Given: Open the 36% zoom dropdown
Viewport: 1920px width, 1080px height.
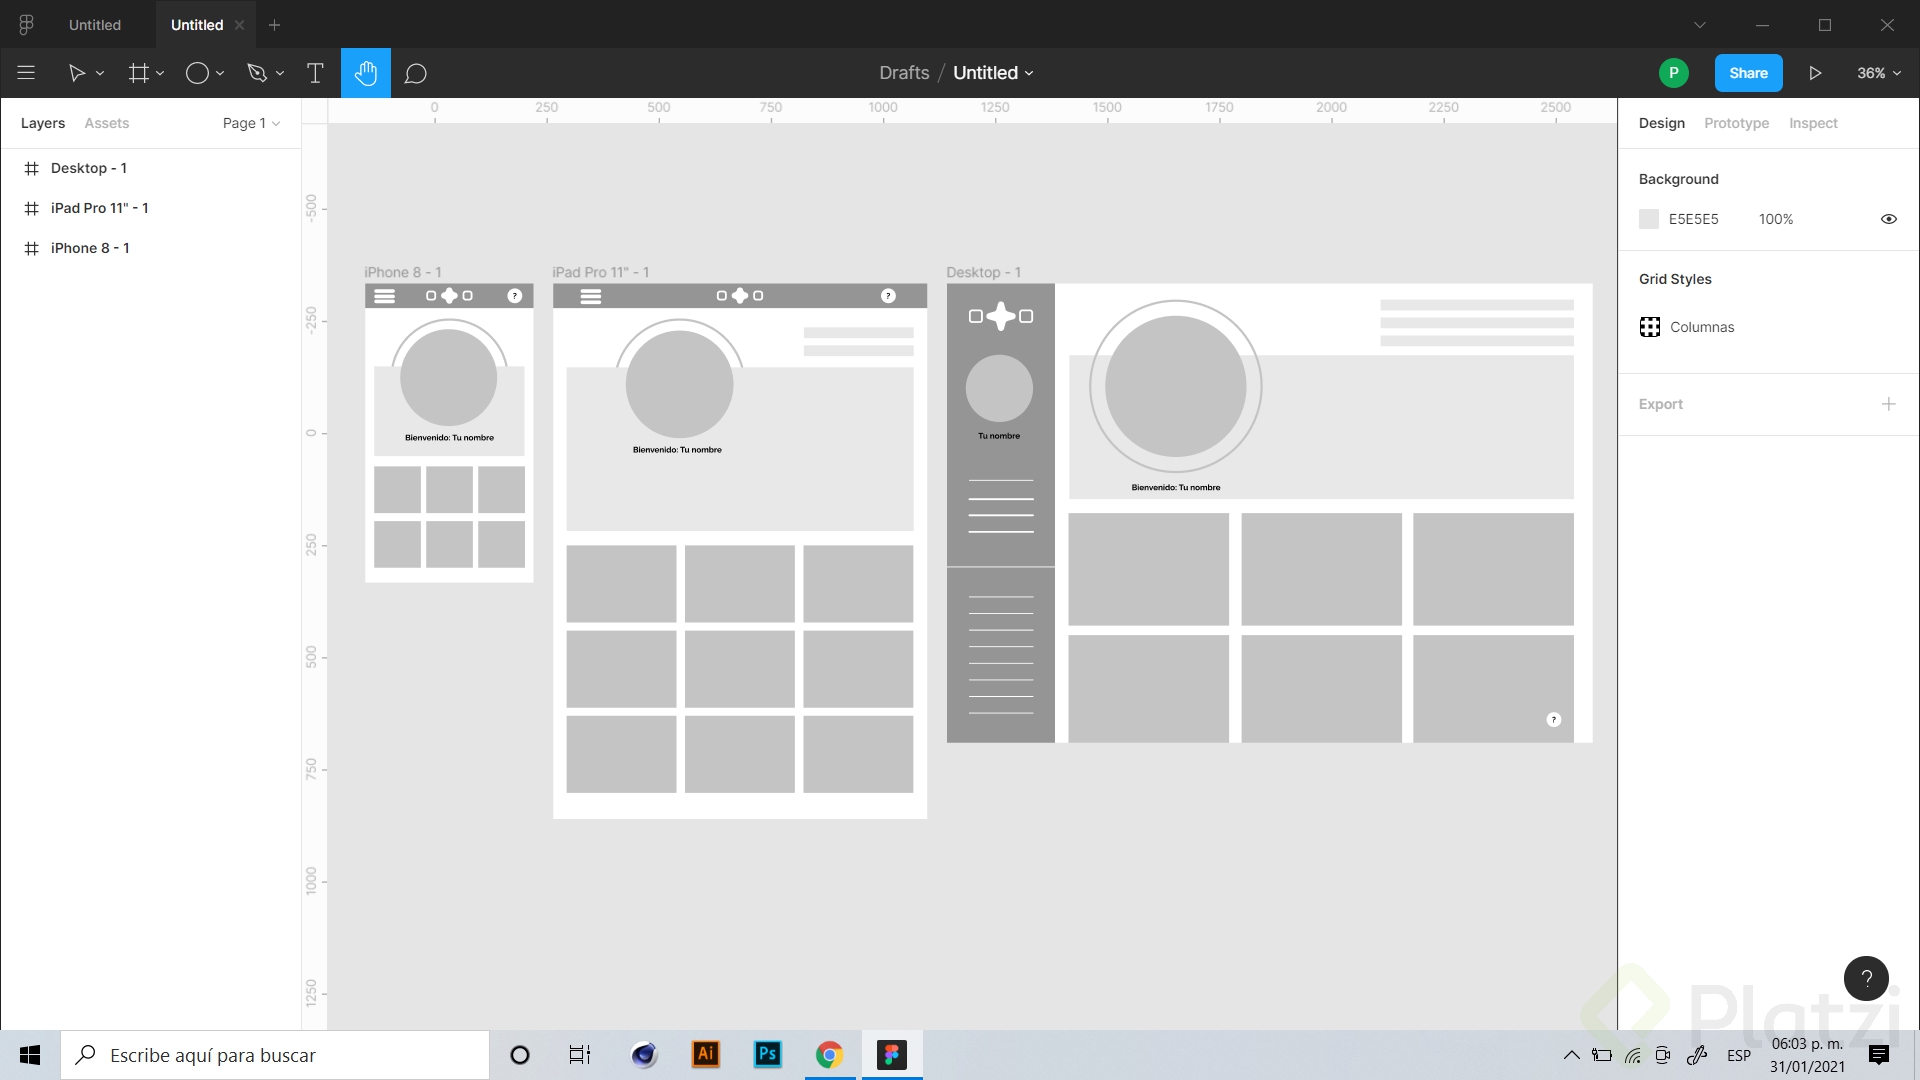Looking at the screenshot, I should click(x=1878, y=73).
